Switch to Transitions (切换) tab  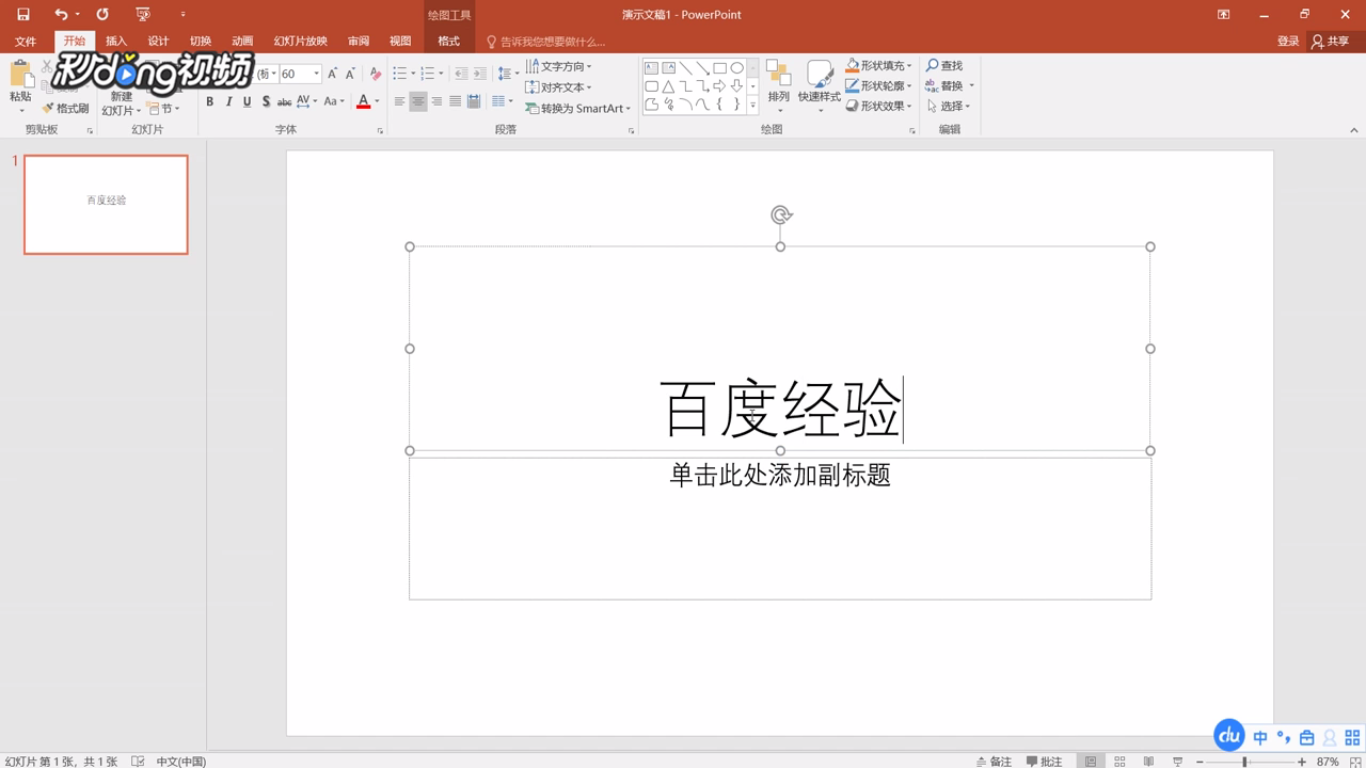coord(200,41)
